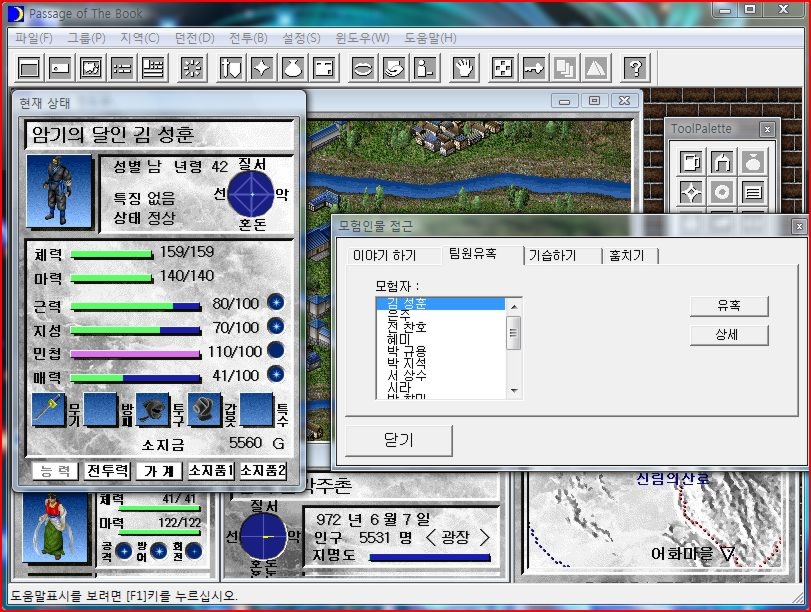This screenshot has height=612, width=811.
Task: Click the two-row list toolbar icon
Action: 122,68
